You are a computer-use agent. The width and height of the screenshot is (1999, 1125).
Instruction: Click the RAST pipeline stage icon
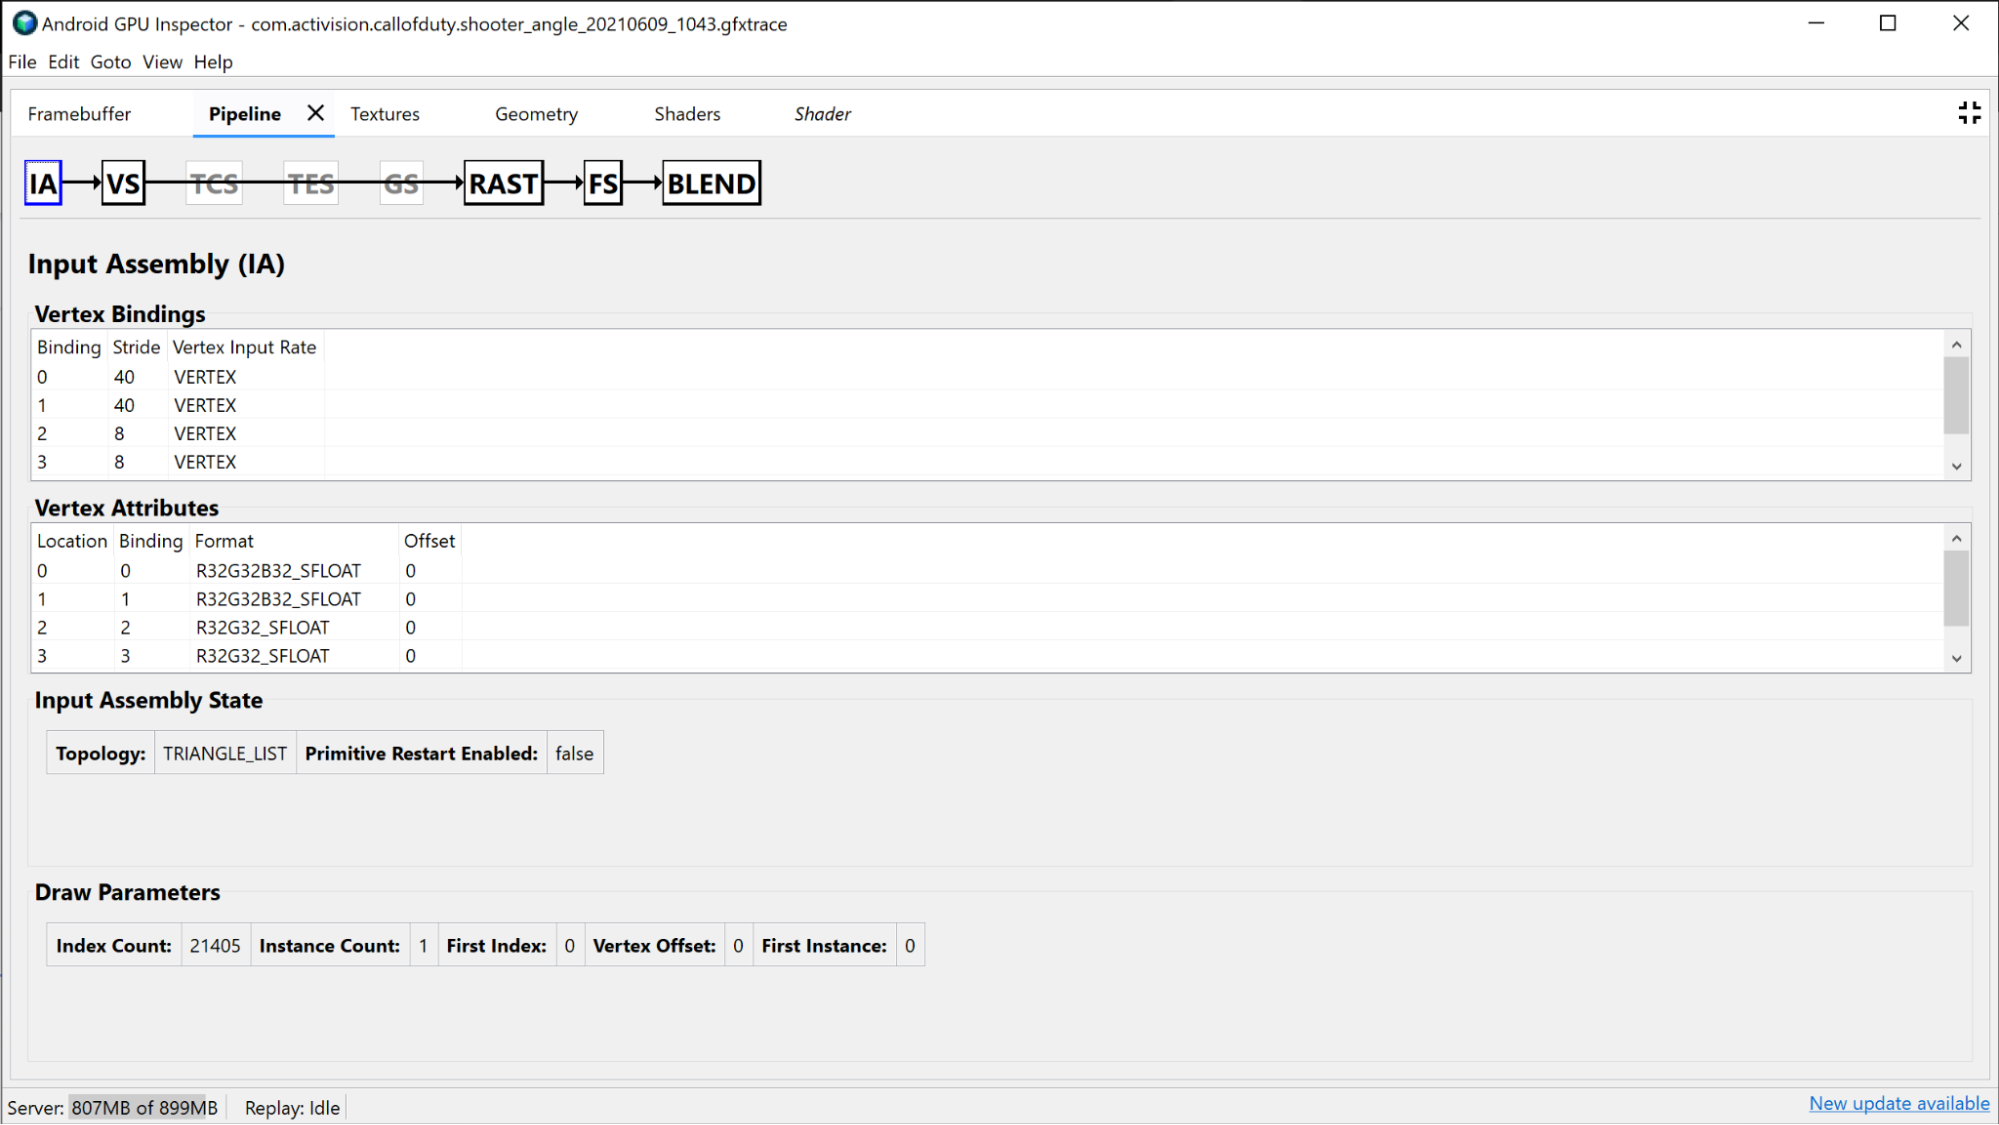(x=502, y=183)
